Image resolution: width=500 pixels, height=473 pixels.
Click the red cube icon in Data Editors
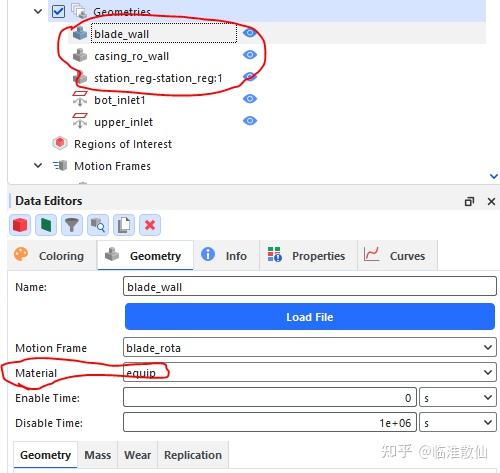20,225
